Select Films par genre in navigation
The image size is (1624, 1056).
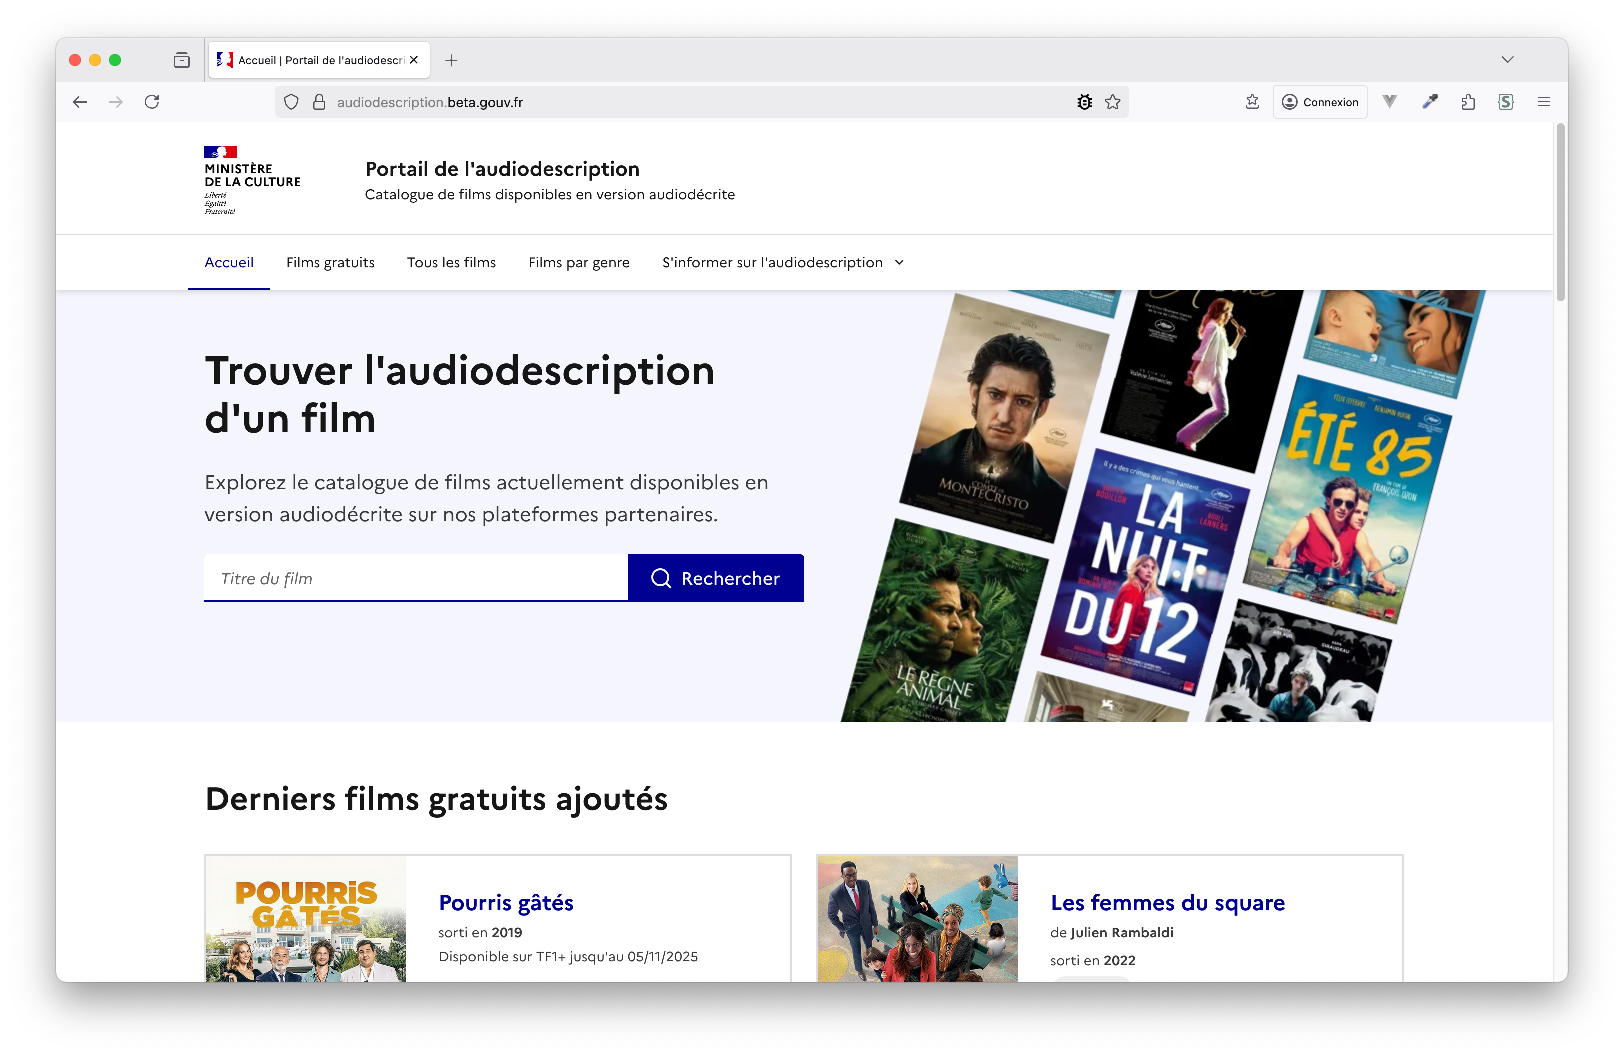(579, 263)
